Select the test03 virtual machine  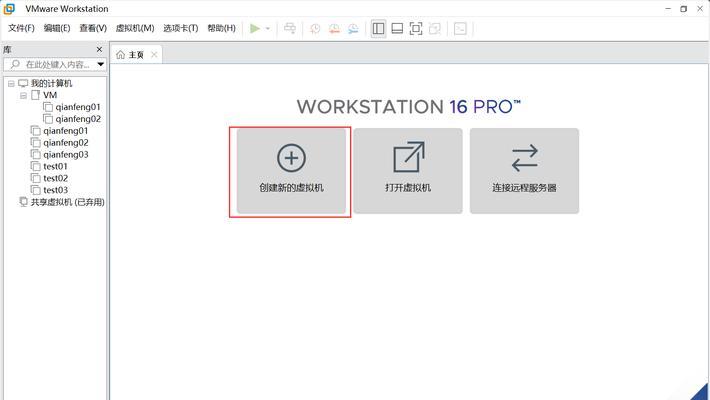pos(55,190)
